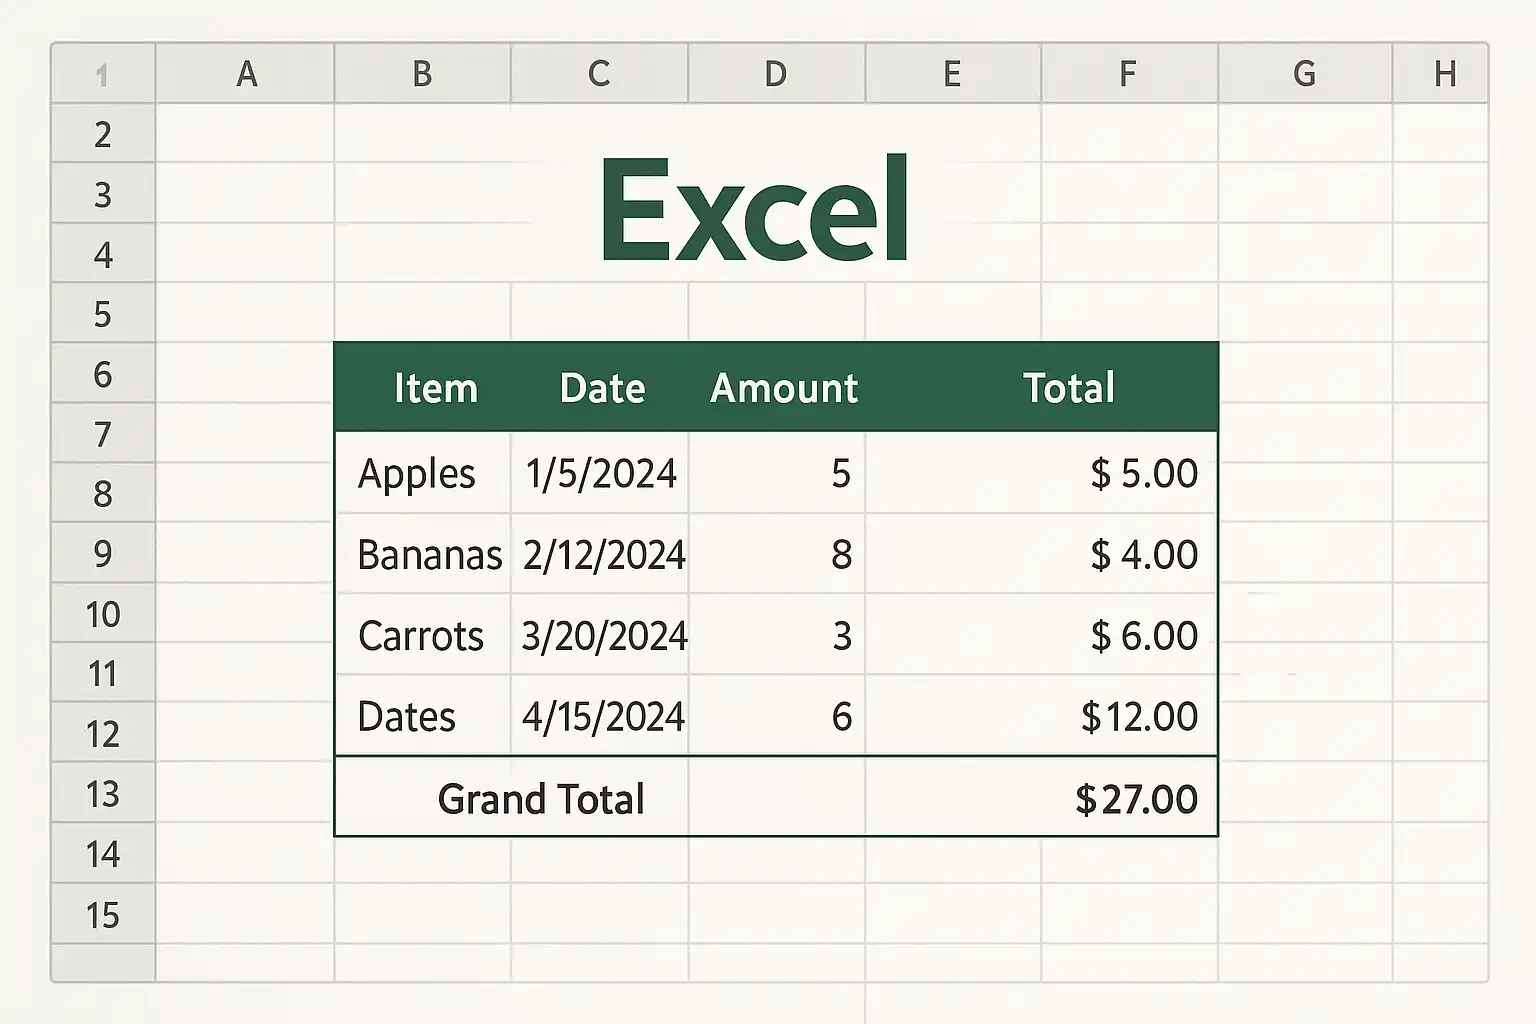Image resolution: width=1536 pixels, height=1024 pixels.
Task: Select row 2 header
Action: (103, 134)
